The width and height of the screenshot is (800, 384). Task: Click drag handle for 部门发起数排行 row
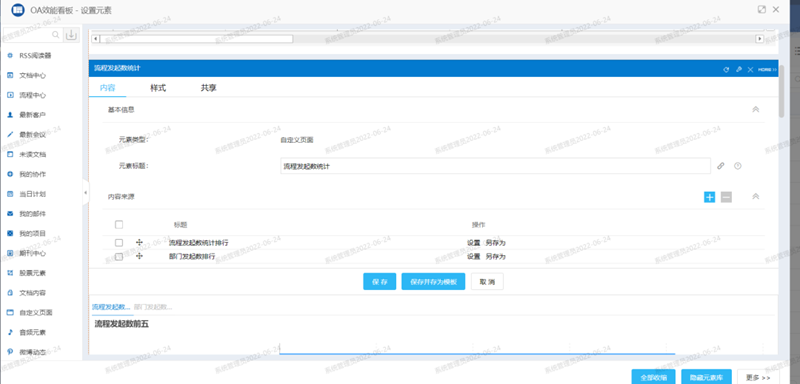[x=139, y=256]
